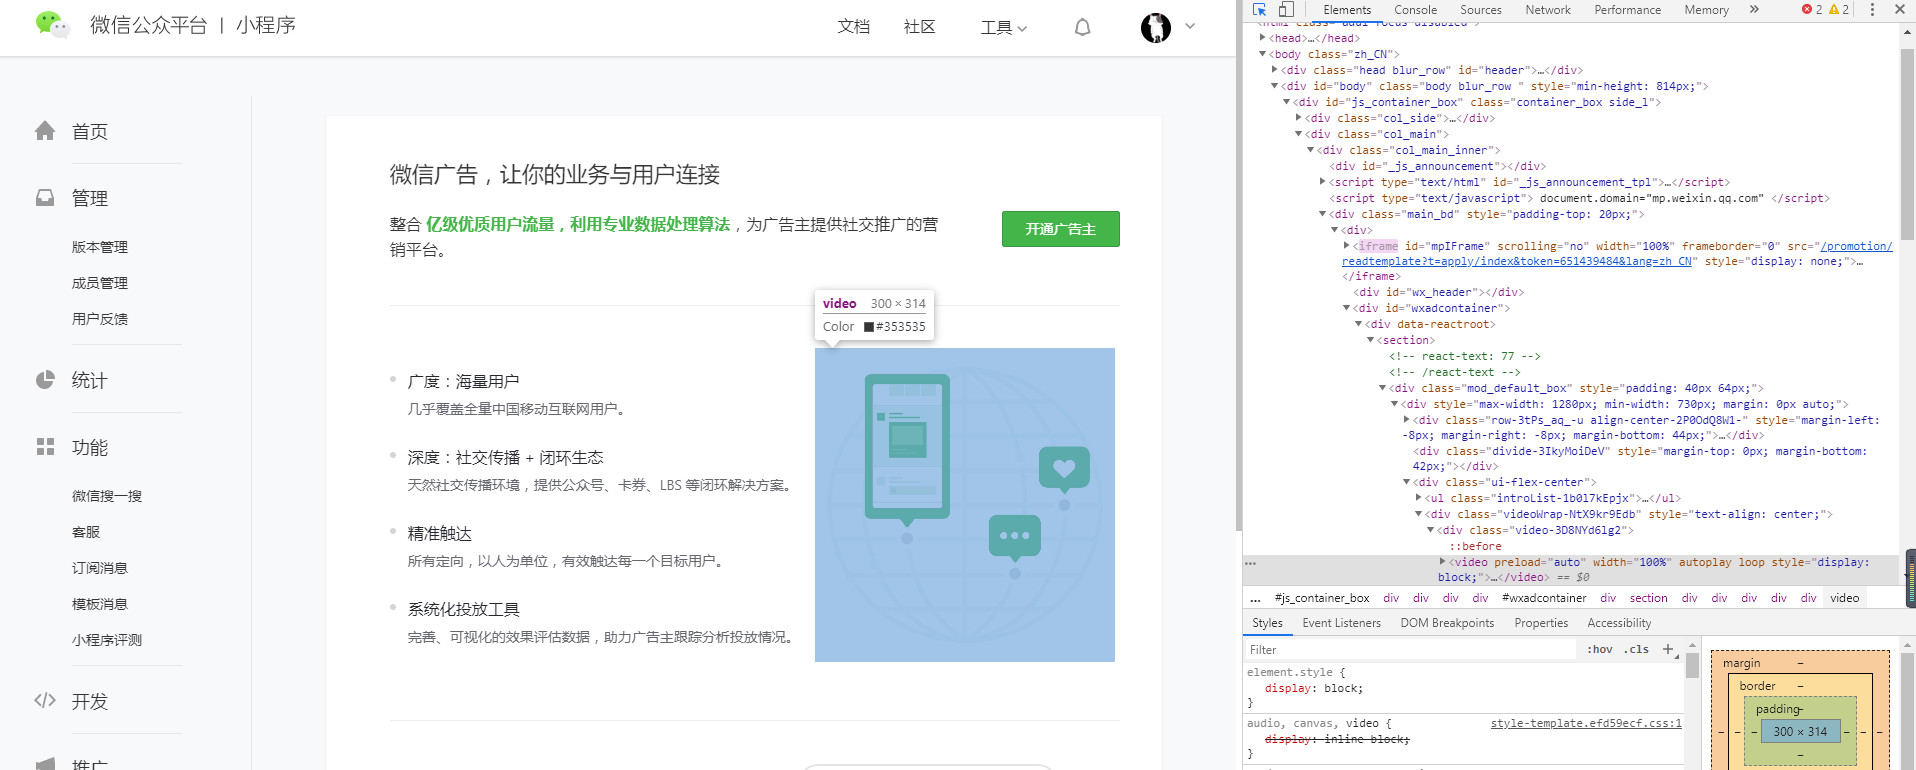
Task: Open 模板消息 in sidebar
Action: (100, 604)
